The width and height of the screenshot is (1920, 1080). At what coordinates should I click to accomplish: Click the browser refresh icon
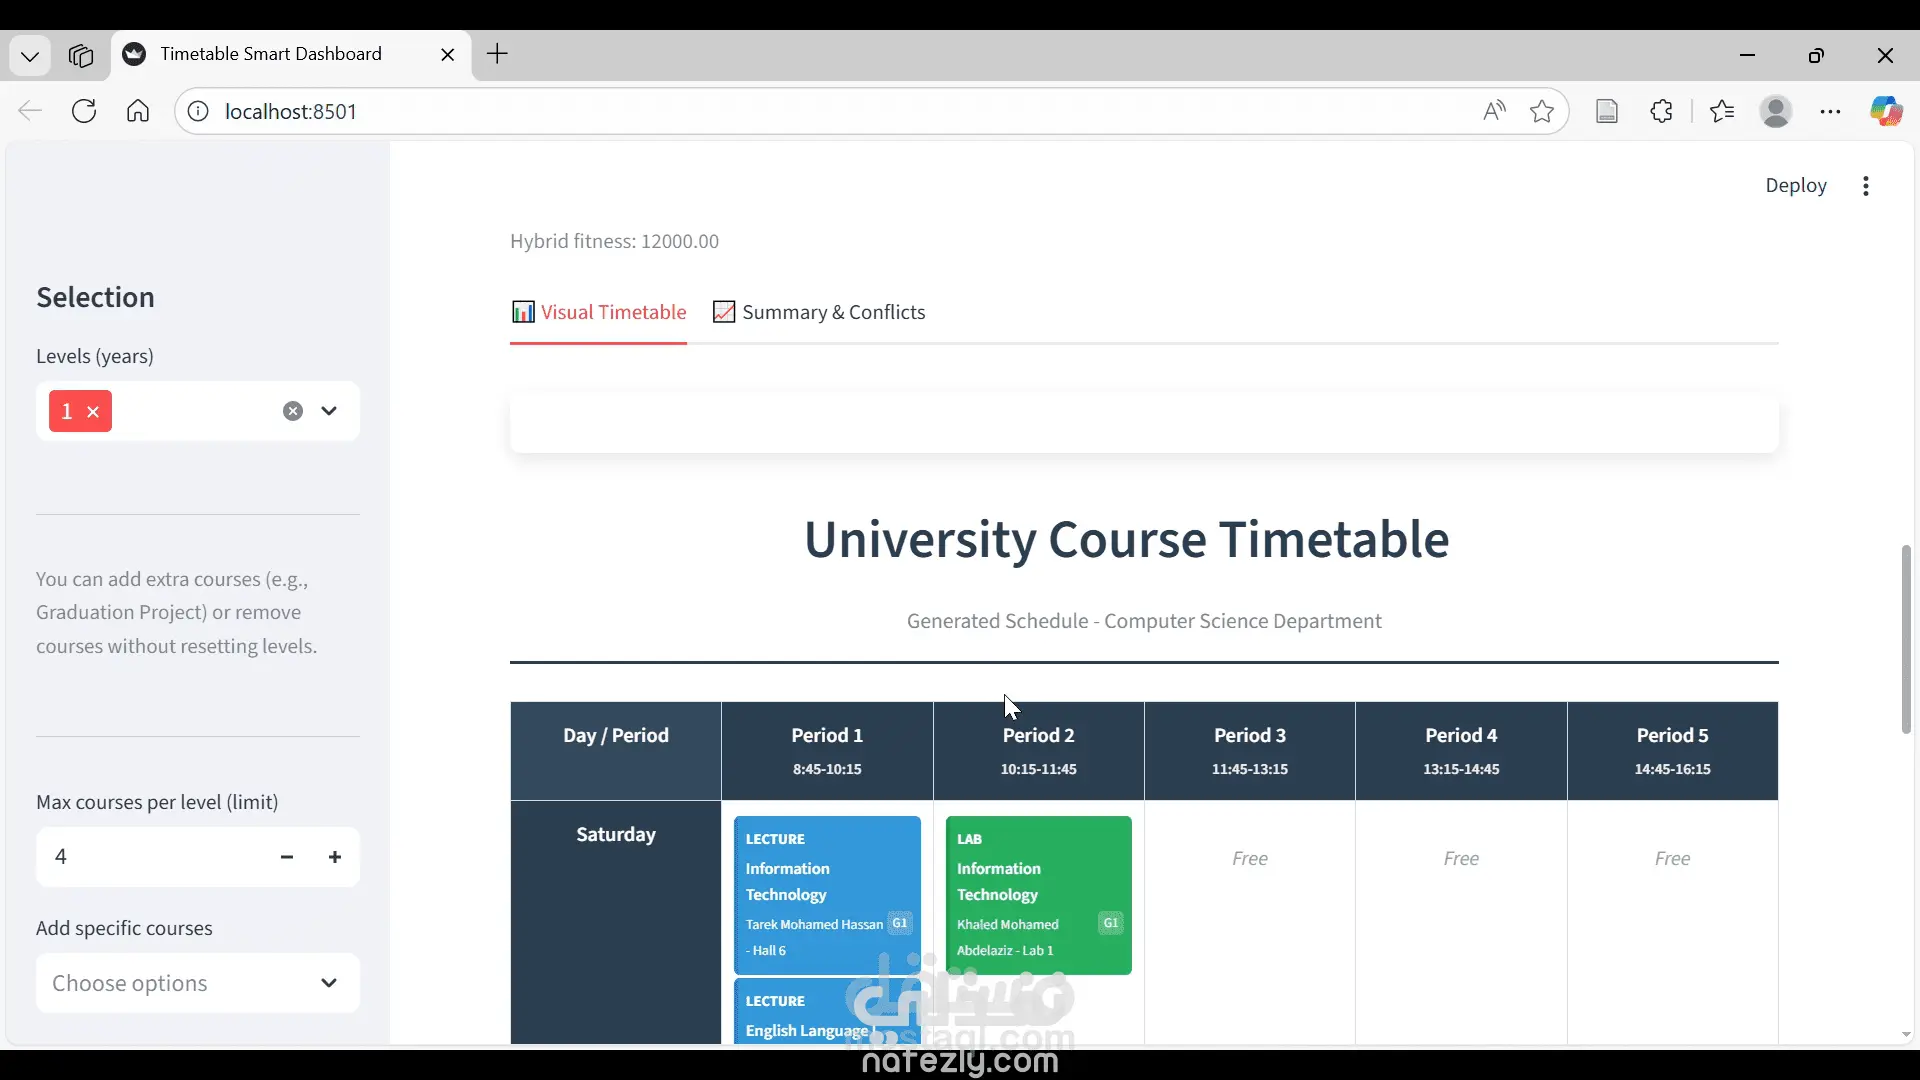(84, 111)
